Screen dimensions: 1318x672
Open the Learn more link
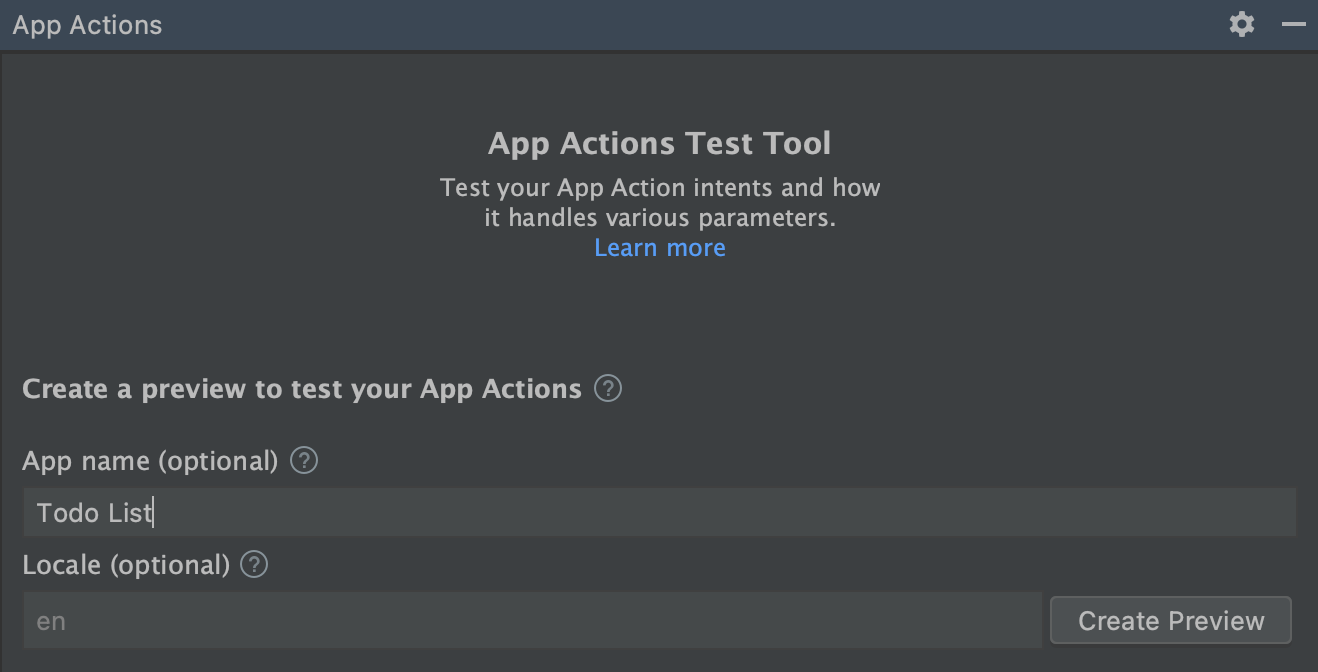(659, 247)
